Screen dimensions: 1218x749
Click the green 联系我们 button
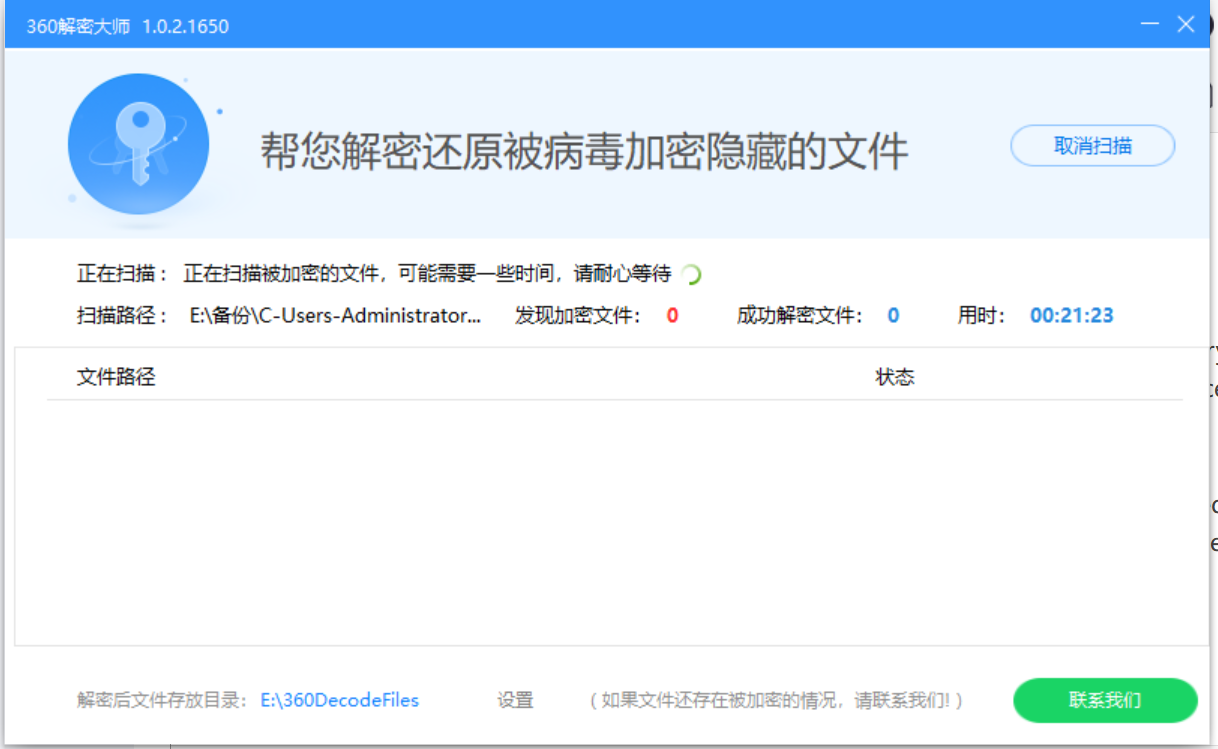pos(1104,700)
